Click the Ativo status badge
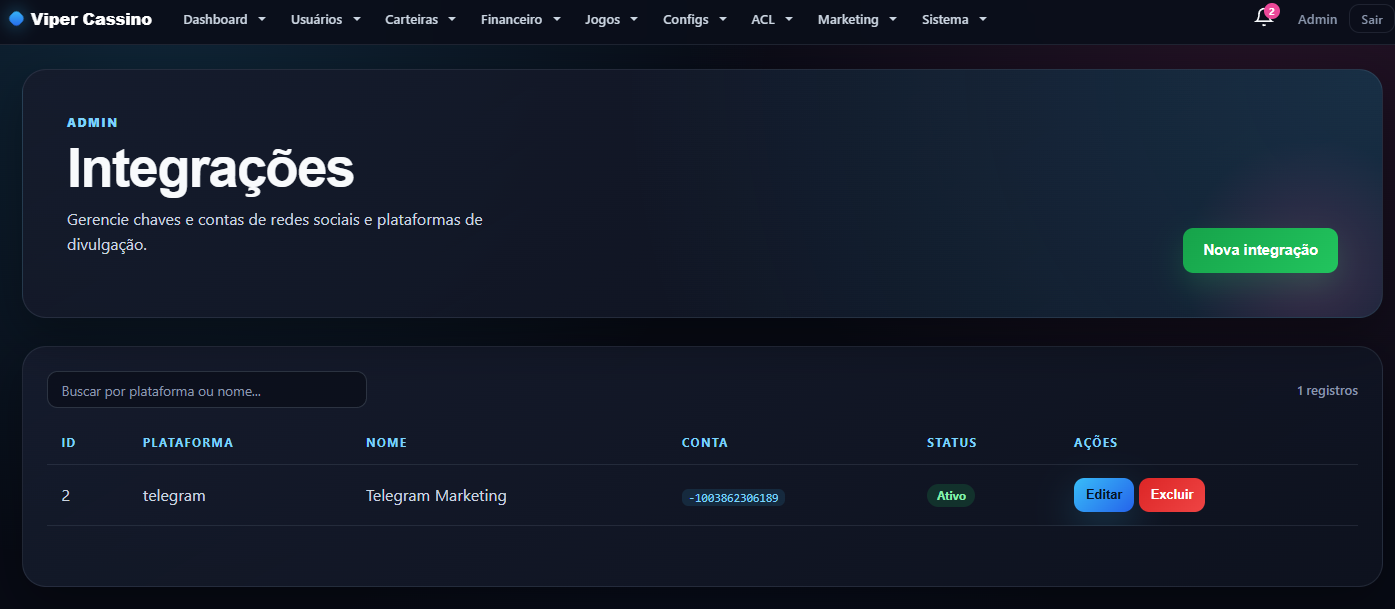The image size is (1395, 609). [951, 496]
